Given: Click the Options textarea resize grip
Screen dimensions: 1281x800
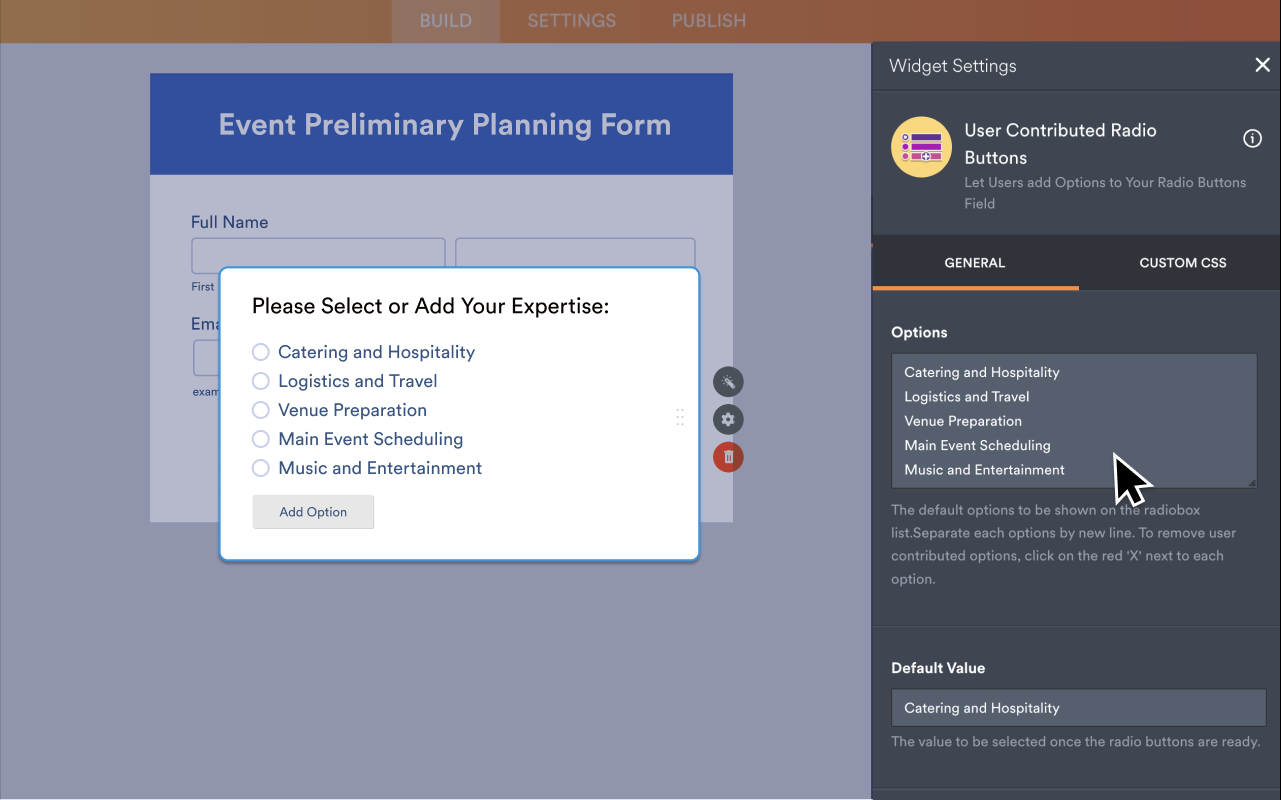Looking at the screenshot, I should 1250,483.
